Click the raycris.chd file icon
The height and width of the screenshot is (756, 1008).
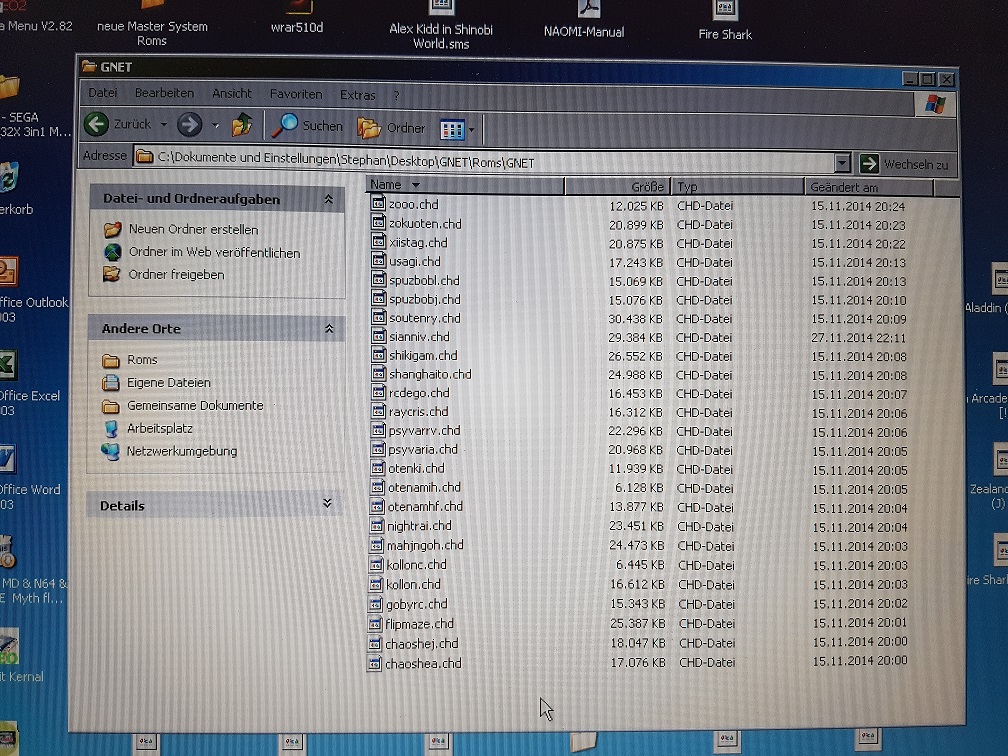[378, 411]
